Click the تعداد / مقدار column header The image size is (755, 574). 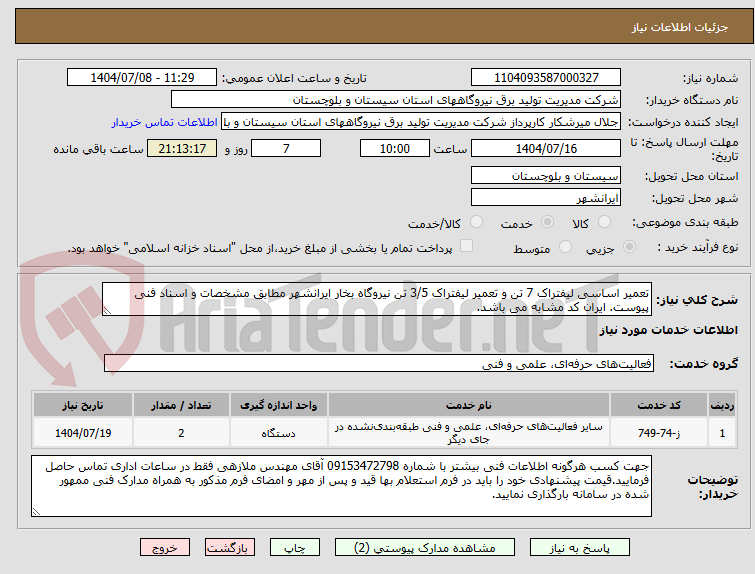[x=181, y=405]
